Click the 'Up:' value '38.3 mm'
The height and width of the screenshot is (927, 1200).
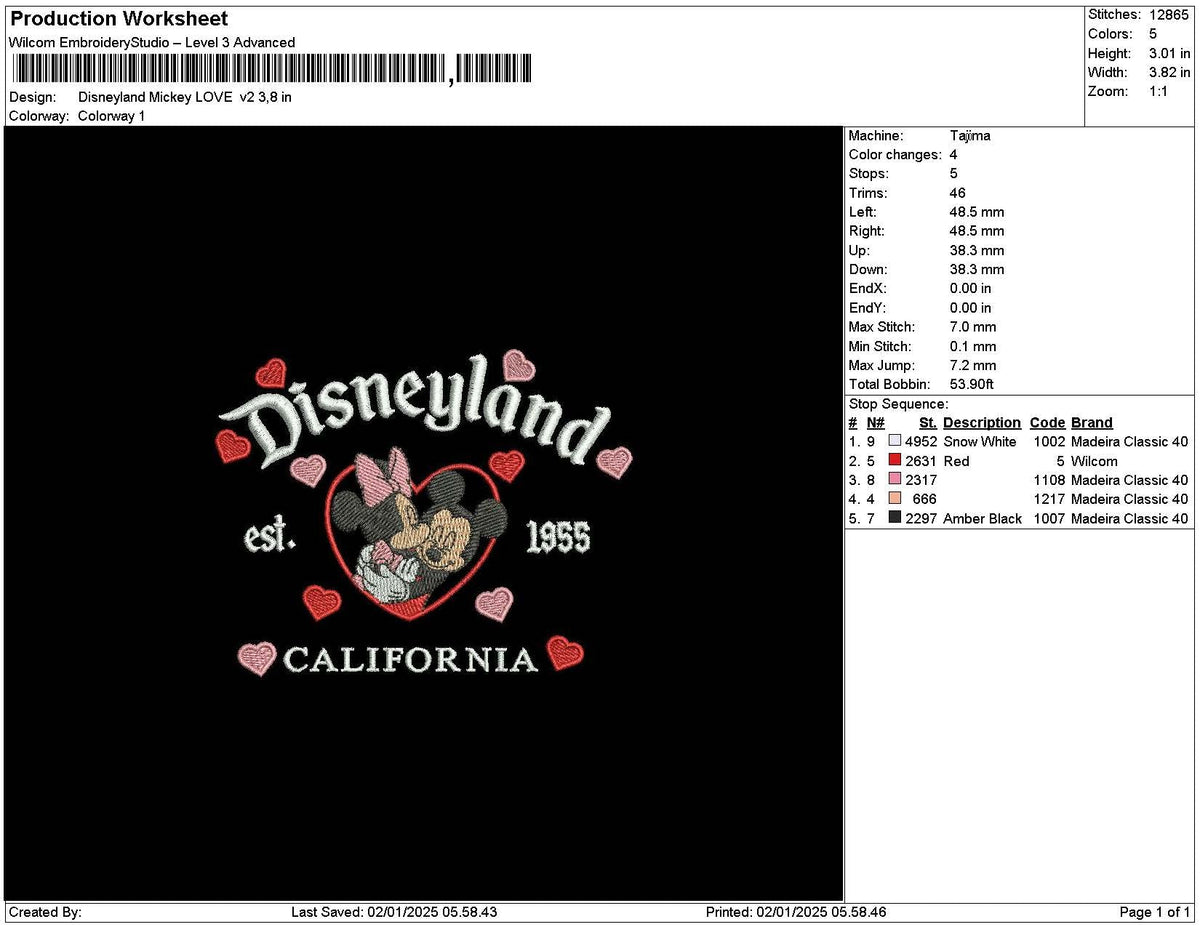(977, 250)
